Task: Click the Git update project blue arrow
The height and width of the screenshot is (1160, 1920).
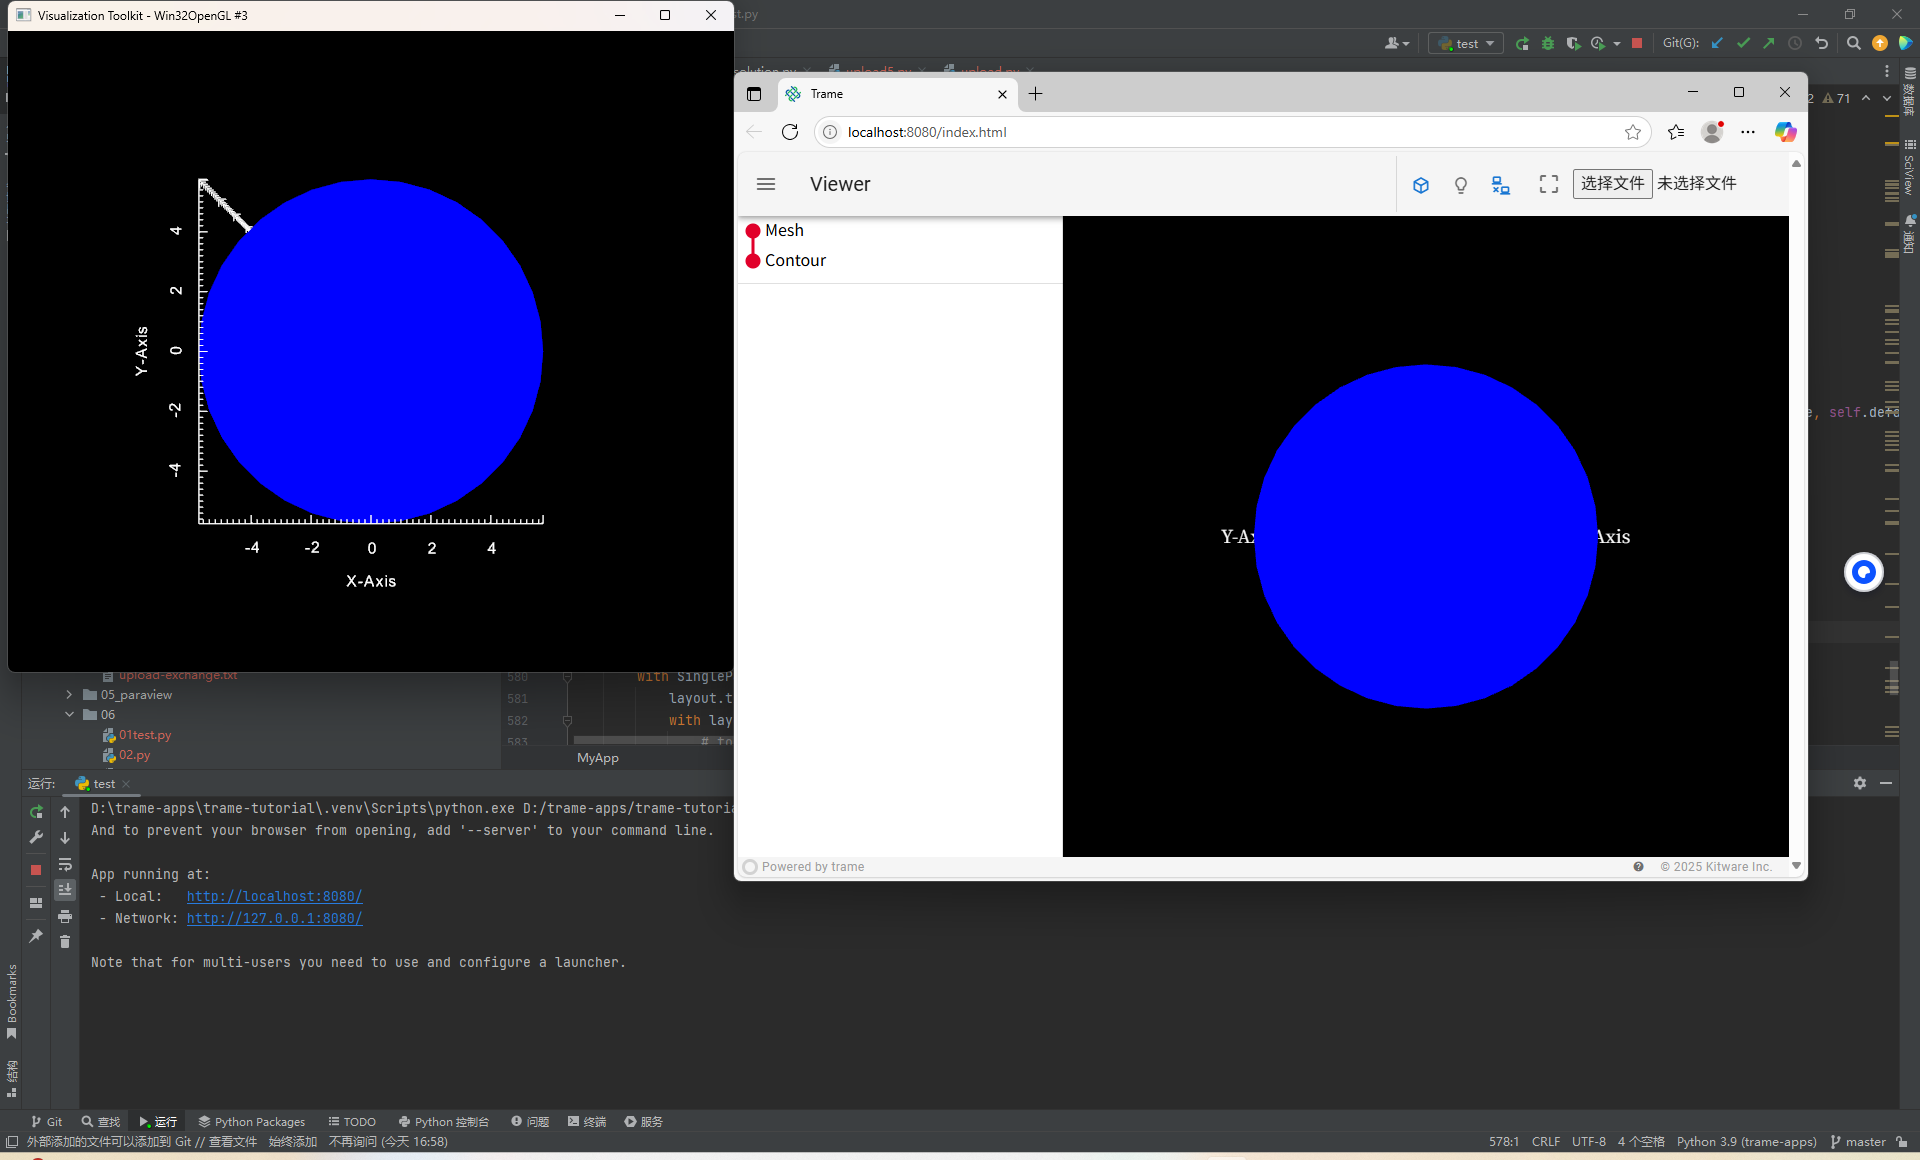Action: (x=1717, y=43)
